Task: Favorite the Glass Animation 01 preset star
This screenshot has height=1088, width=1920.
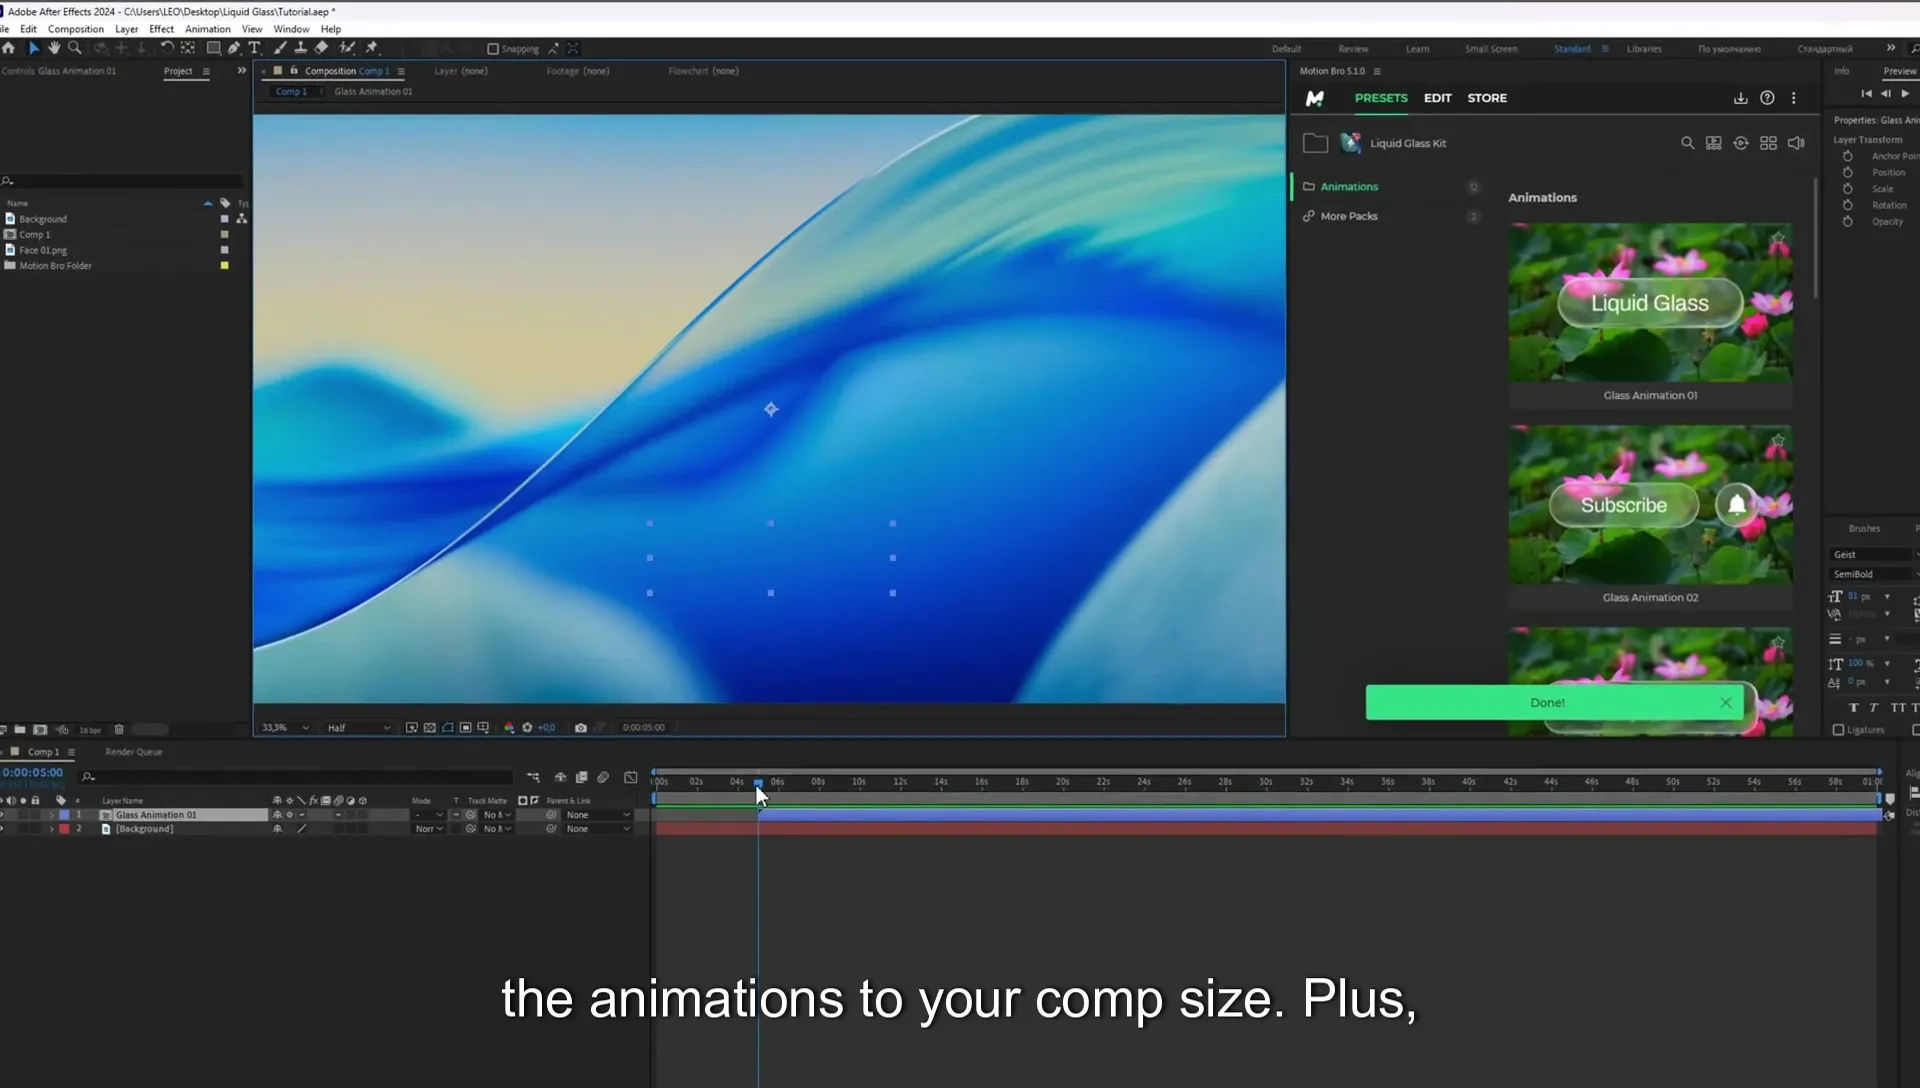Action: [x=1777, y=238]
